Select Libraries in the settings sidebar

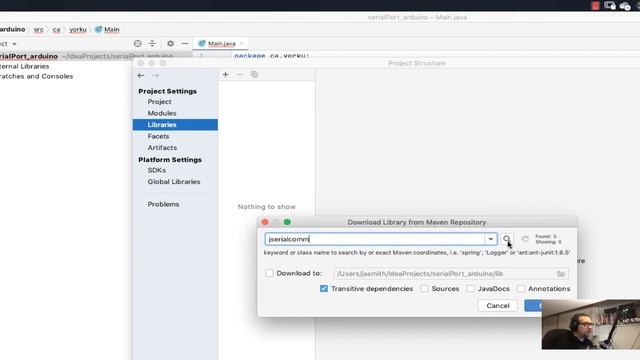tap(175, 124)
